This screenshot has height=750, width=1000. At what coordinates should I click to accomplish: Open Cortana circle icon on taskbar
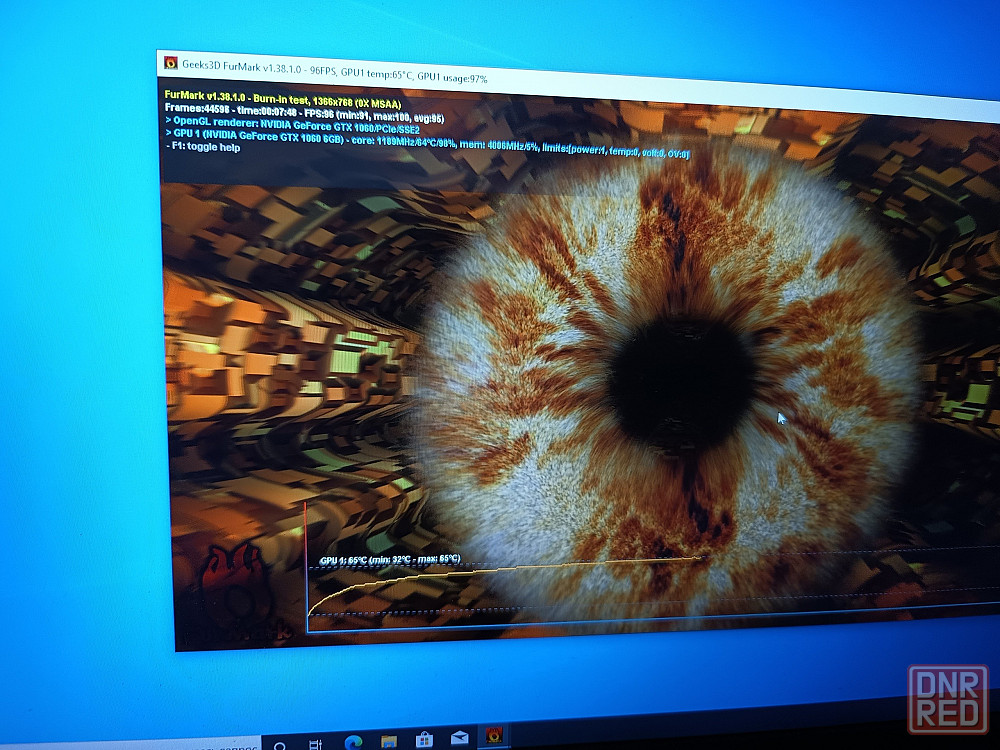[280, 745]
